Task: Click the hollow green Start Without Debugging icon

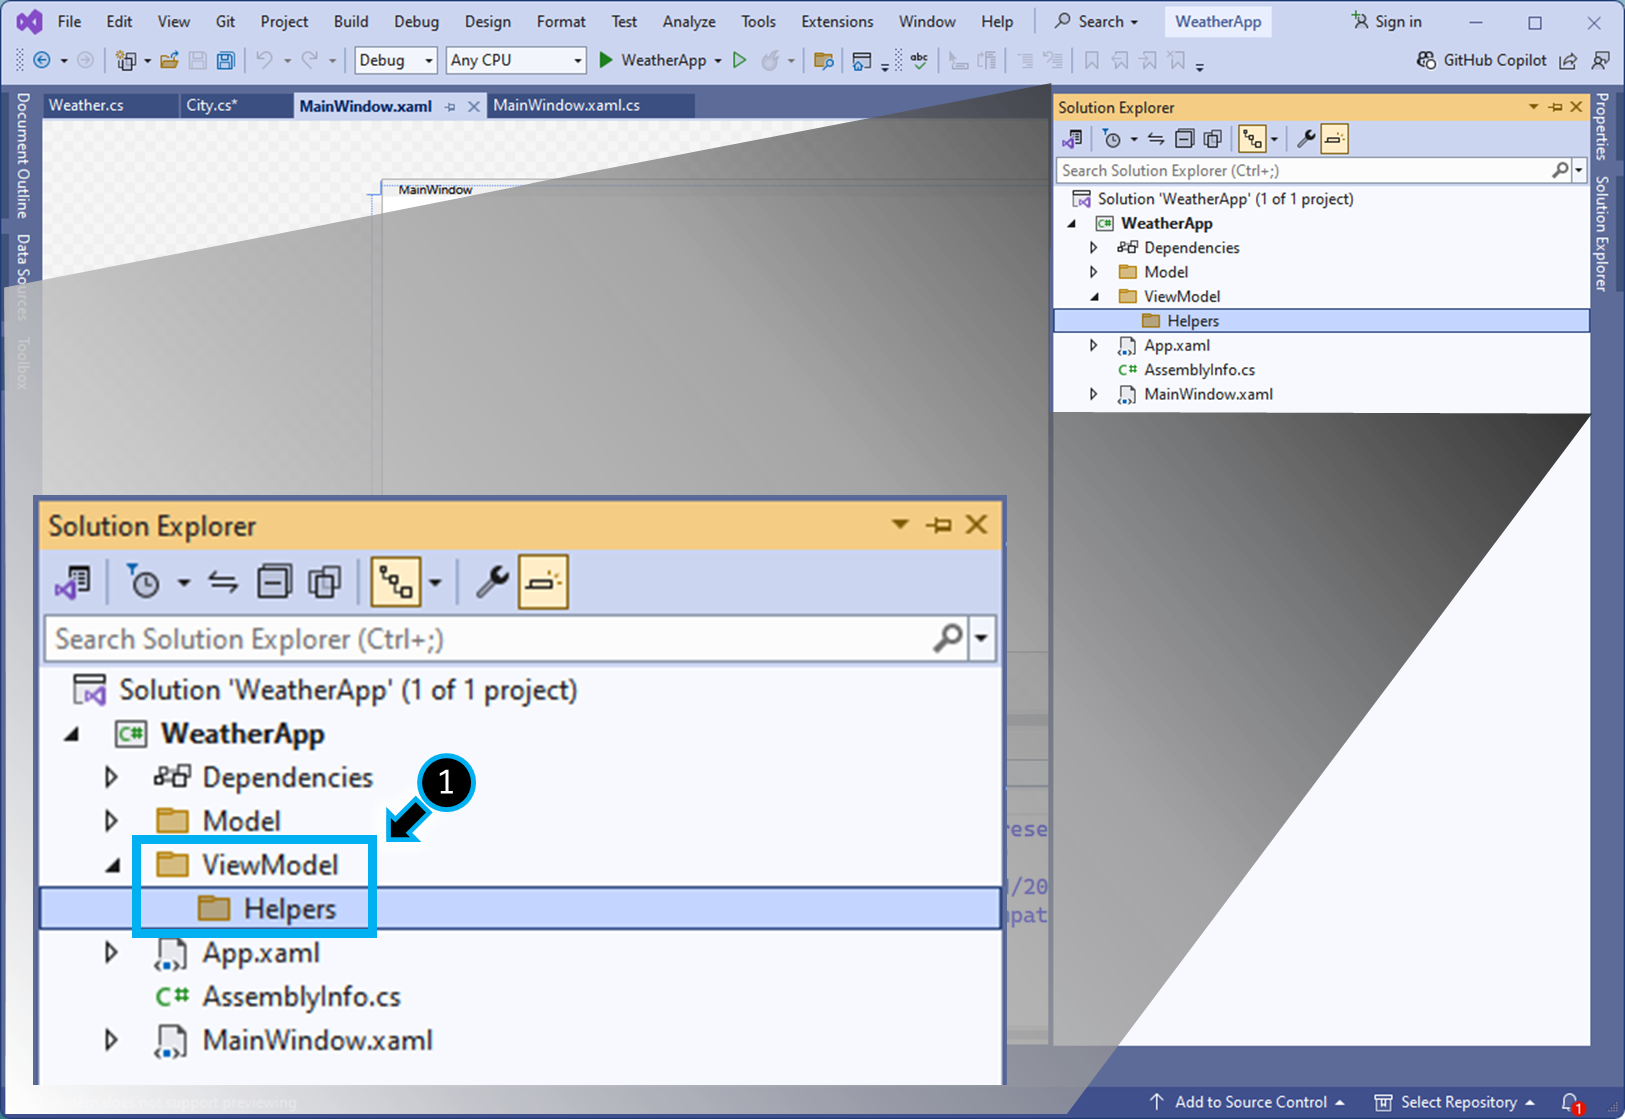Action: coord(740,60)
